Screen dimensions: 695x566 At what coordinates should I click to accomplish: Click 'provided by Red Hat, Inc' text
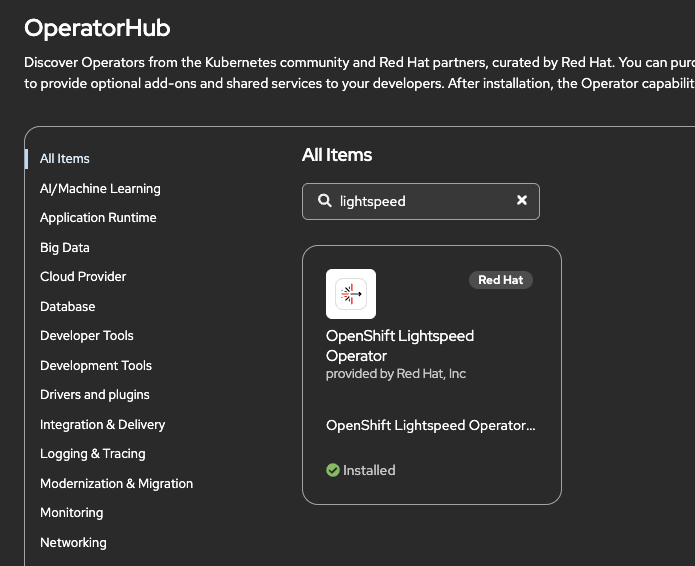point(395,374)
